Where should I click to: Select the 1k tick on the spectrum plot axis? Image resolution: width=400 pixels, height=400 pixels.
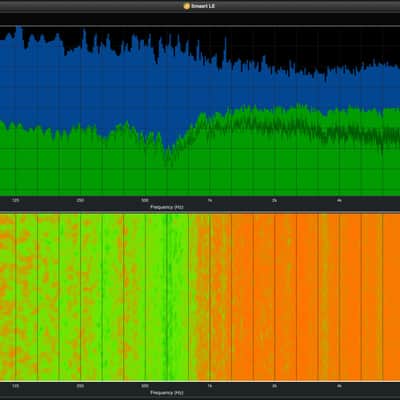coord(210,201)
